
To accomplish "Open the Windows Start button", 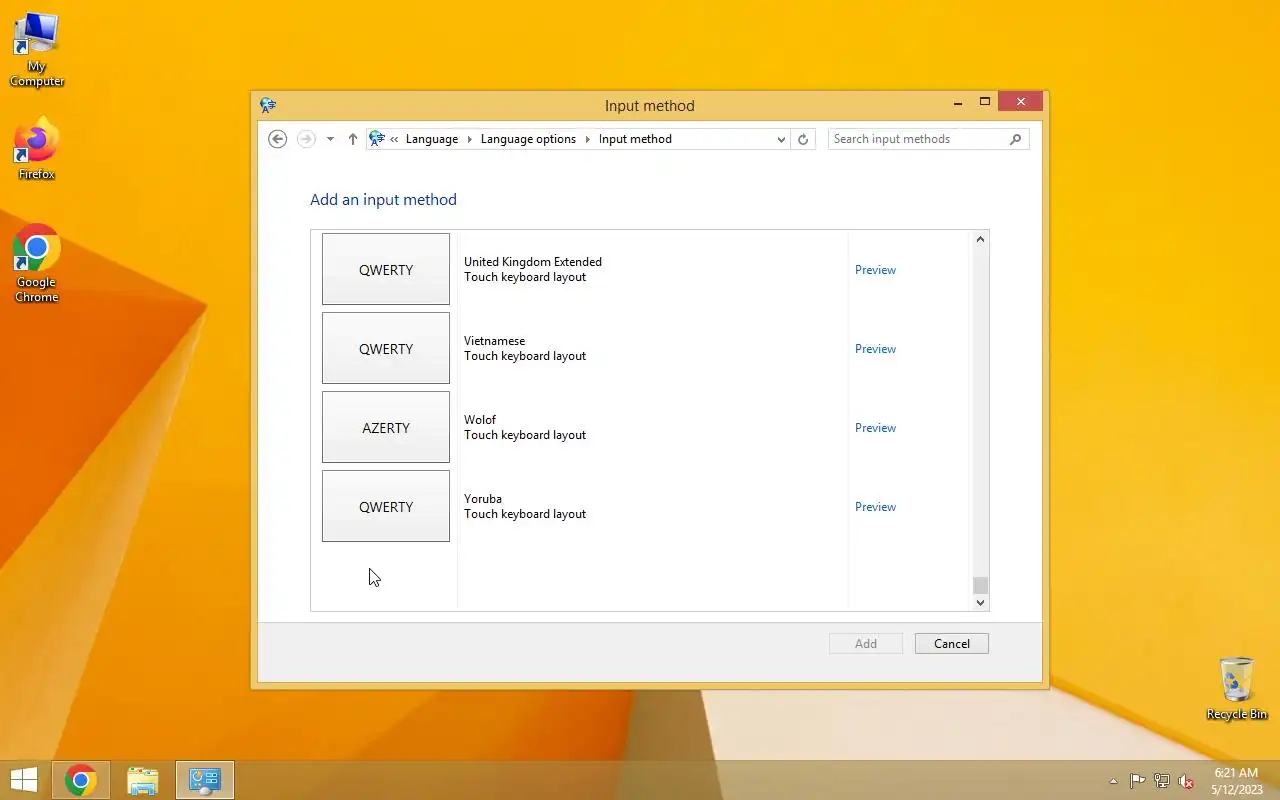I will pos(24,780).
